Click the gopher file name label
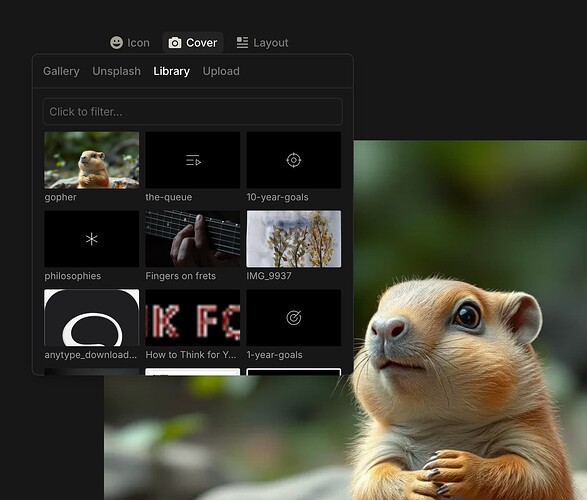587x500 pixels. pyautogui.click(x=60, y=197)
